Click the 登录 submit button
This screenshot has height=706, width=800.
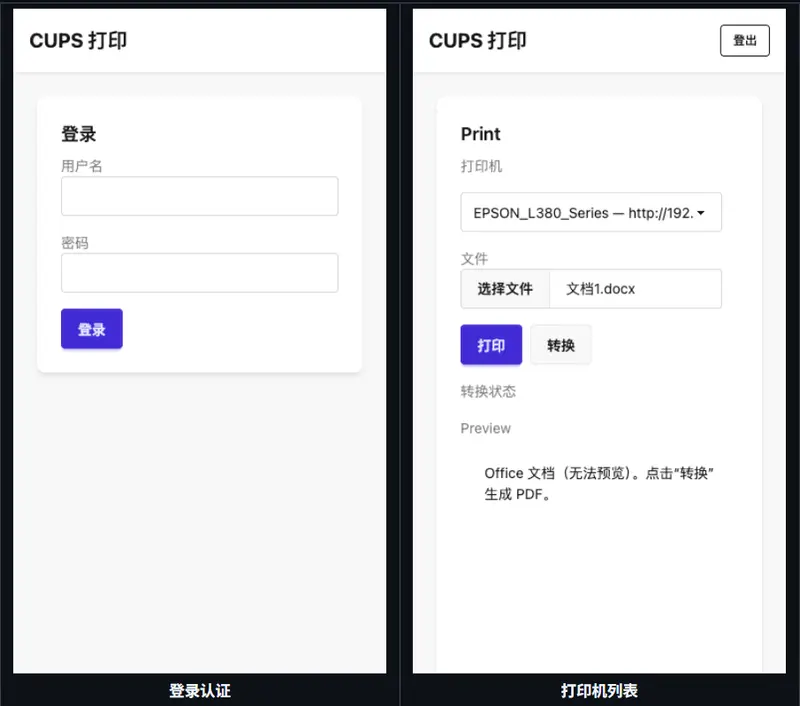tap(91, 328)
